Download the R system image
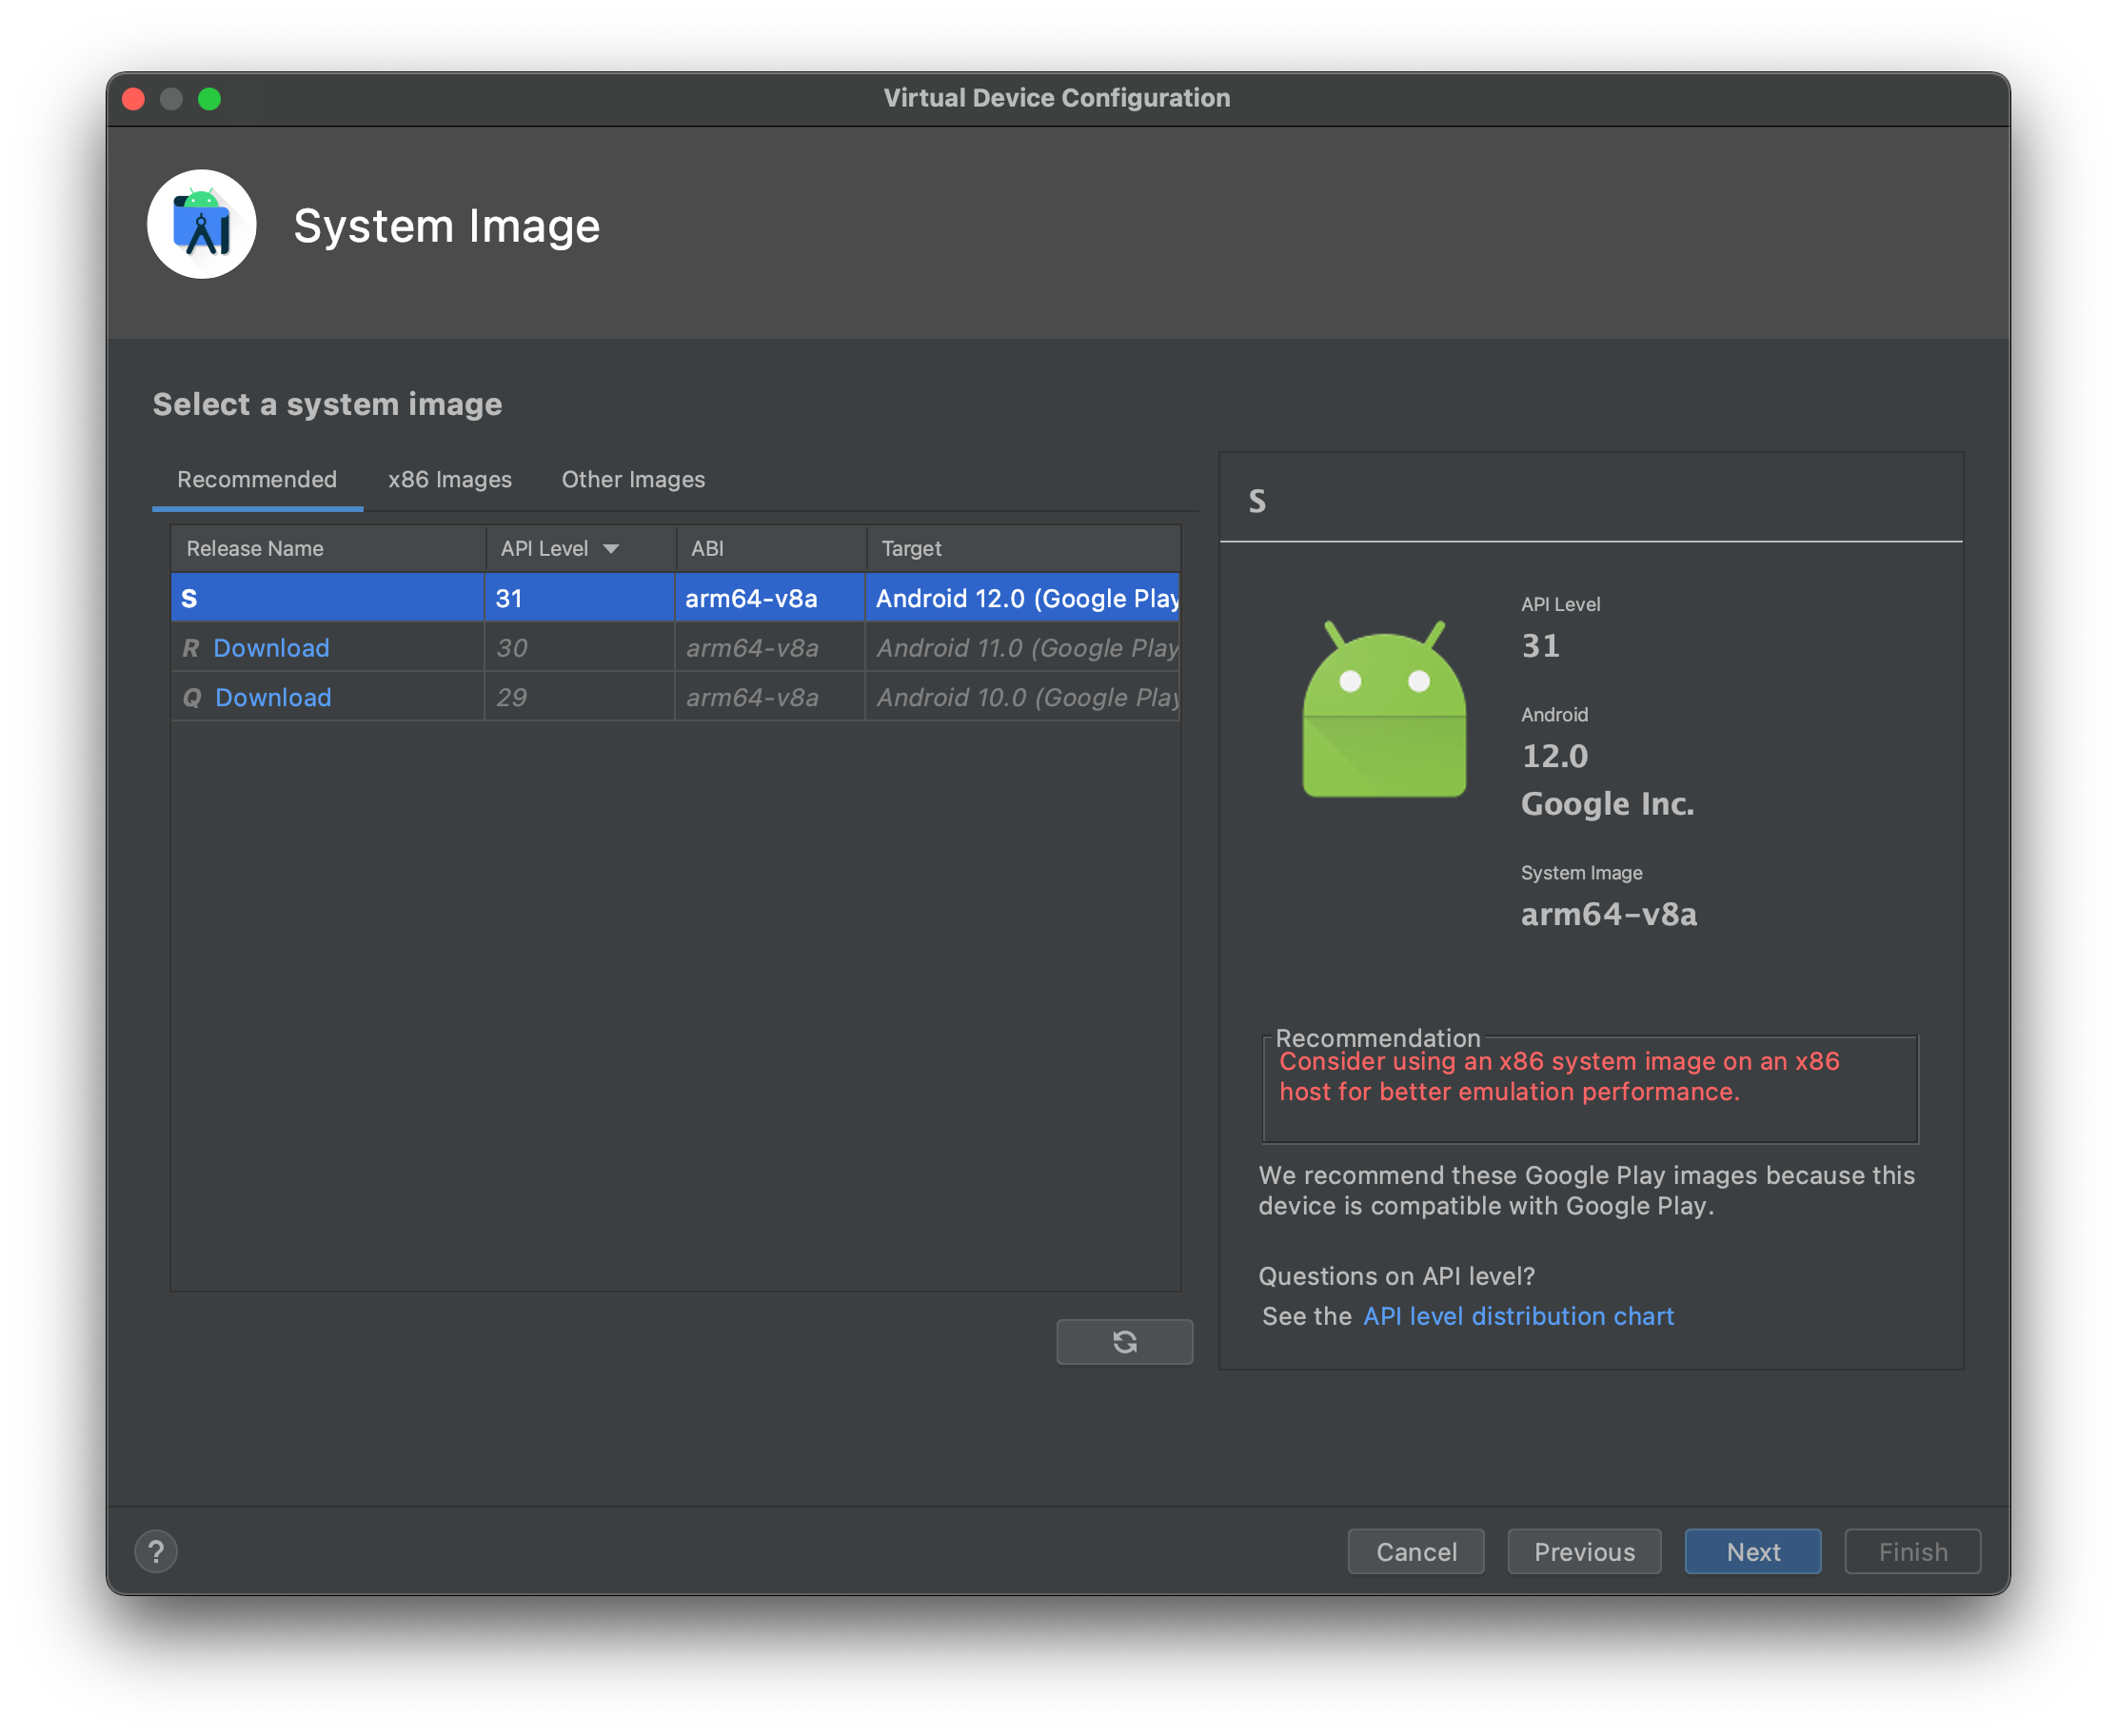This screenshot has height=1736, width=2117. tap(271, 648)
